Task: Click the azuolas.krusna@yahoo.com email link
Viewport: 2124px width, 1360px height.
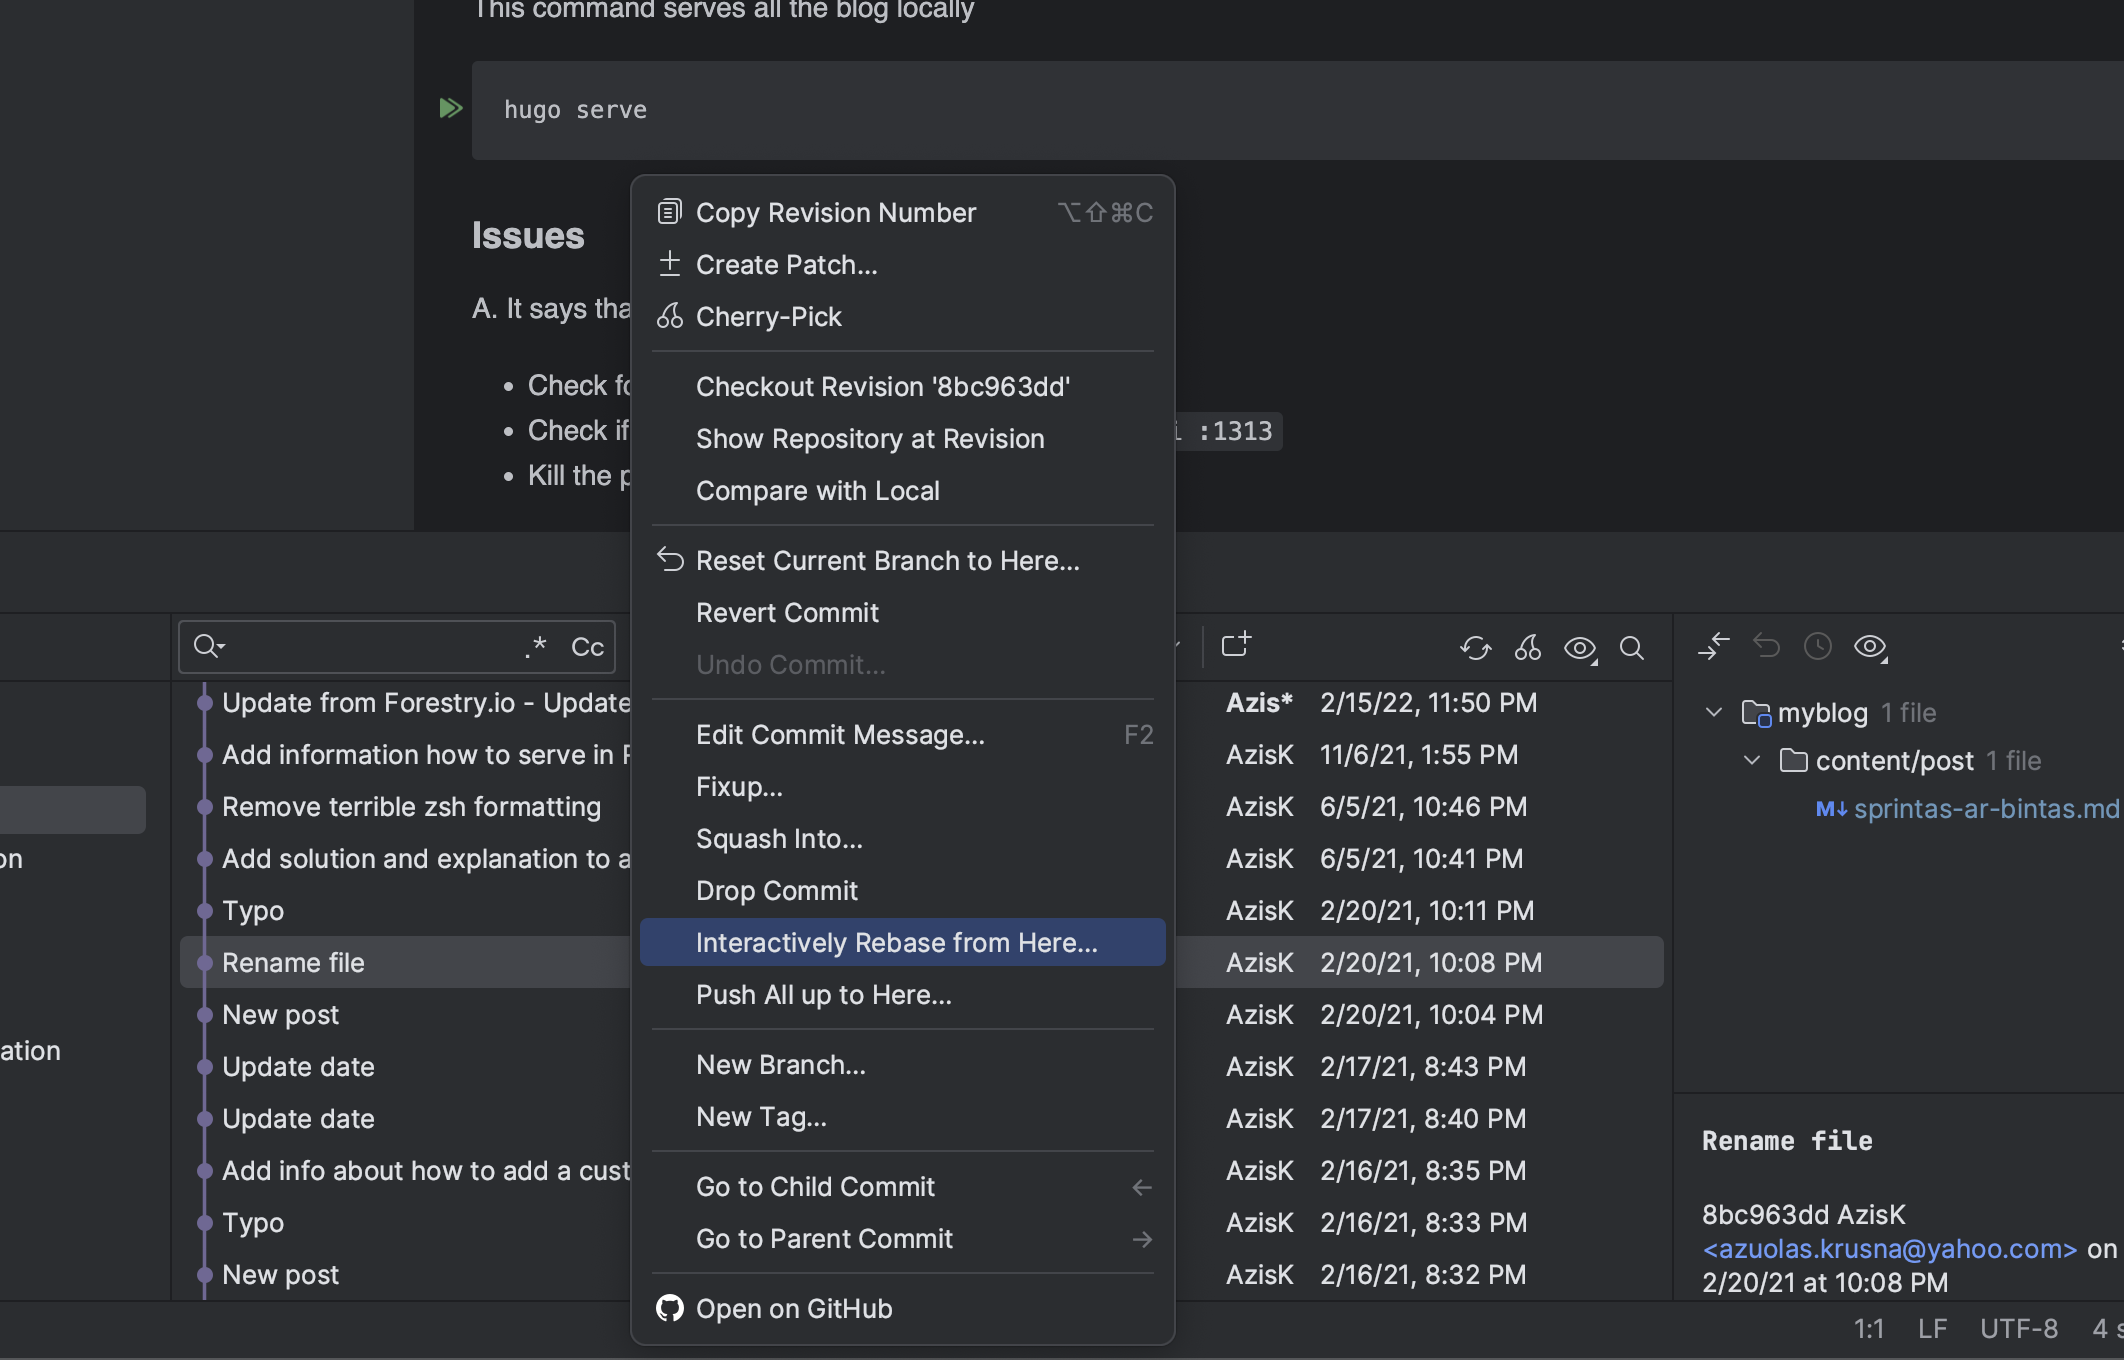Action: point(1888,1248)
